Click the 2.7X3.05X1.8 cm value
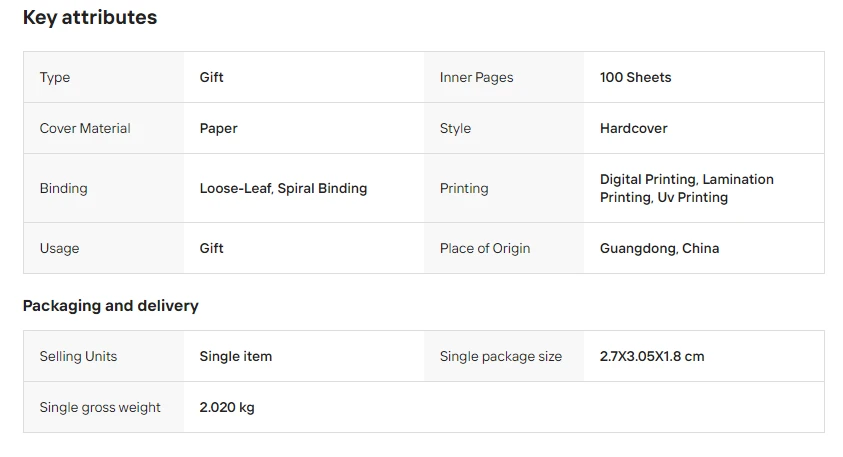 (x=652, y=356)
